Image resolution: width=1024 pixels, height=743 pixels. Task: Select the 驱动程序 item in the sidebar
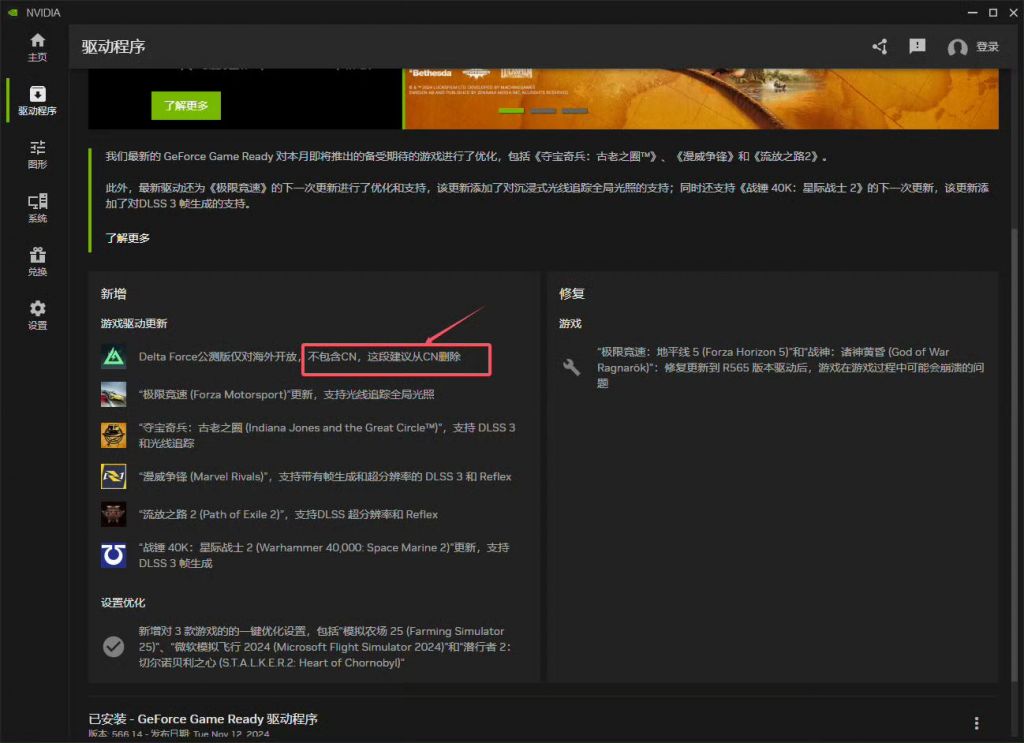37,100
